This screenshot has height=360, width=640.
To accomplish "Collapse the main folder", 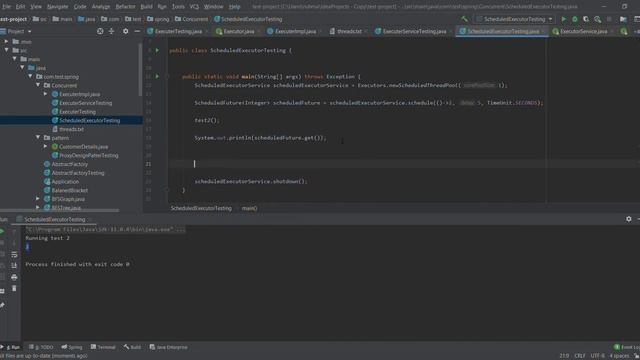I will [x=14, y=59].
